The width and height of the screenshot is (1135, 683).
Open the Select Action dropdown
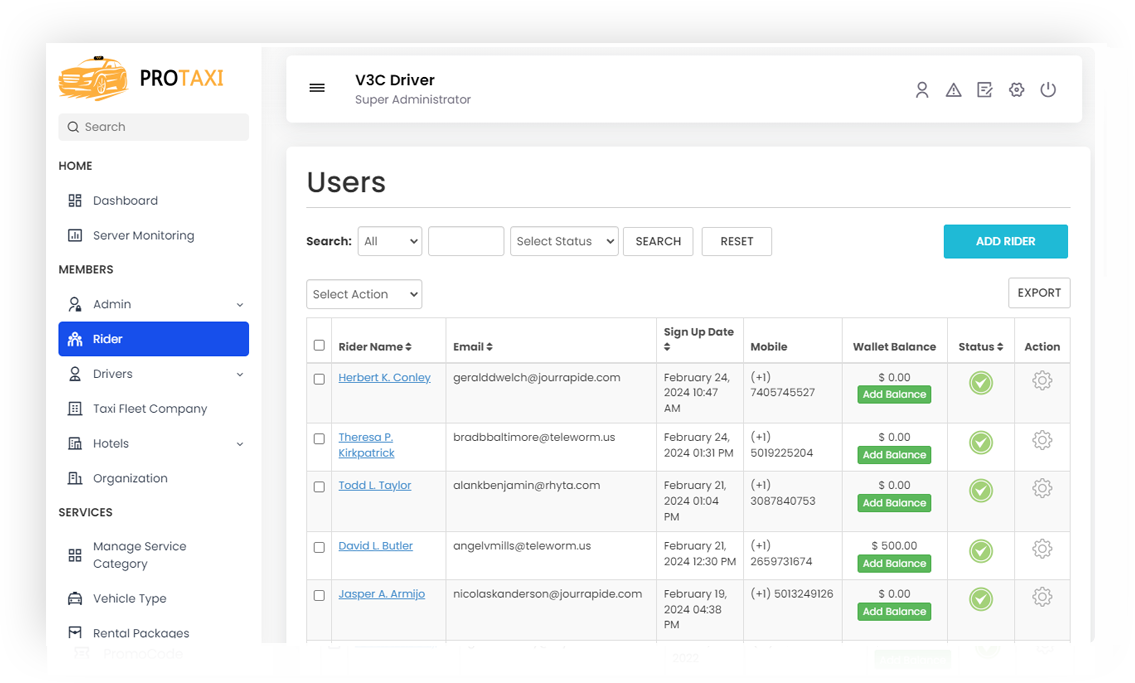[x=363, y=294]
